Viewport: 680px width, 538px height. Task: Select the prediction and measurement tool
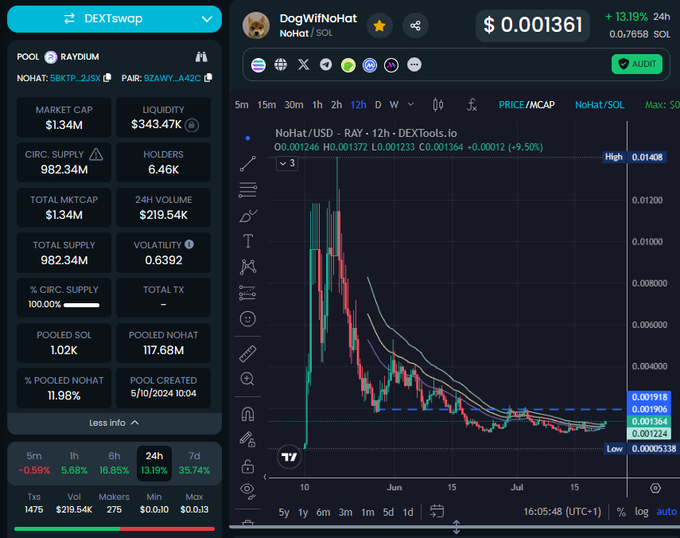pos(248,293)
